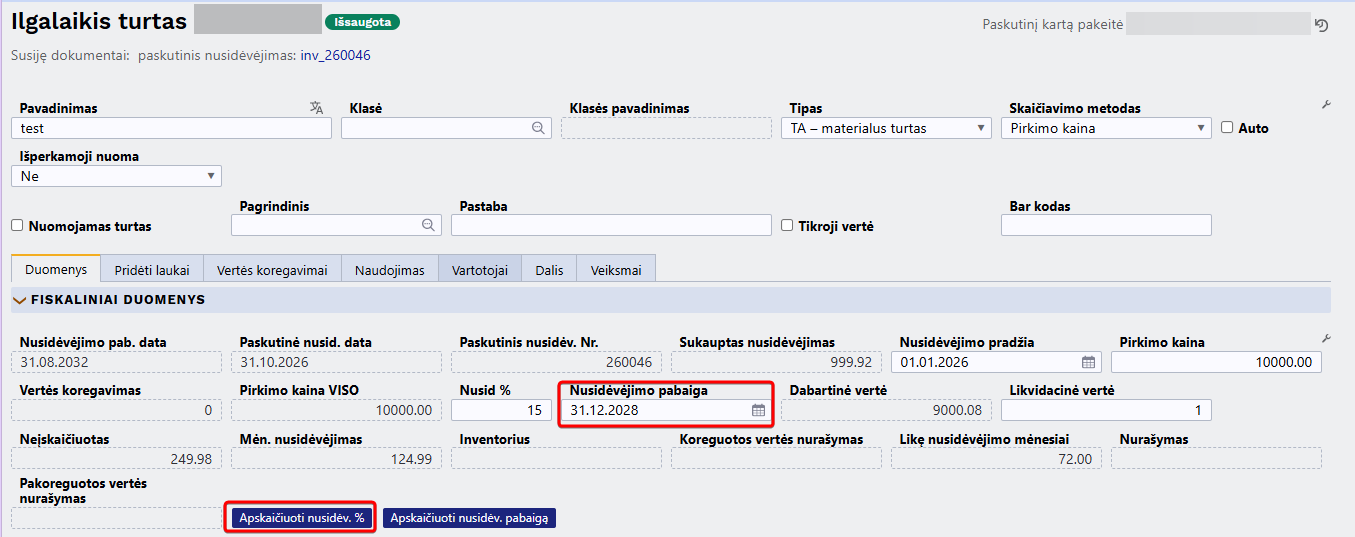This screenshot has width=1355, height=537.
Task: Open the Išperkamoji nuoma dropdown
Action: click(x=116, y=176)
